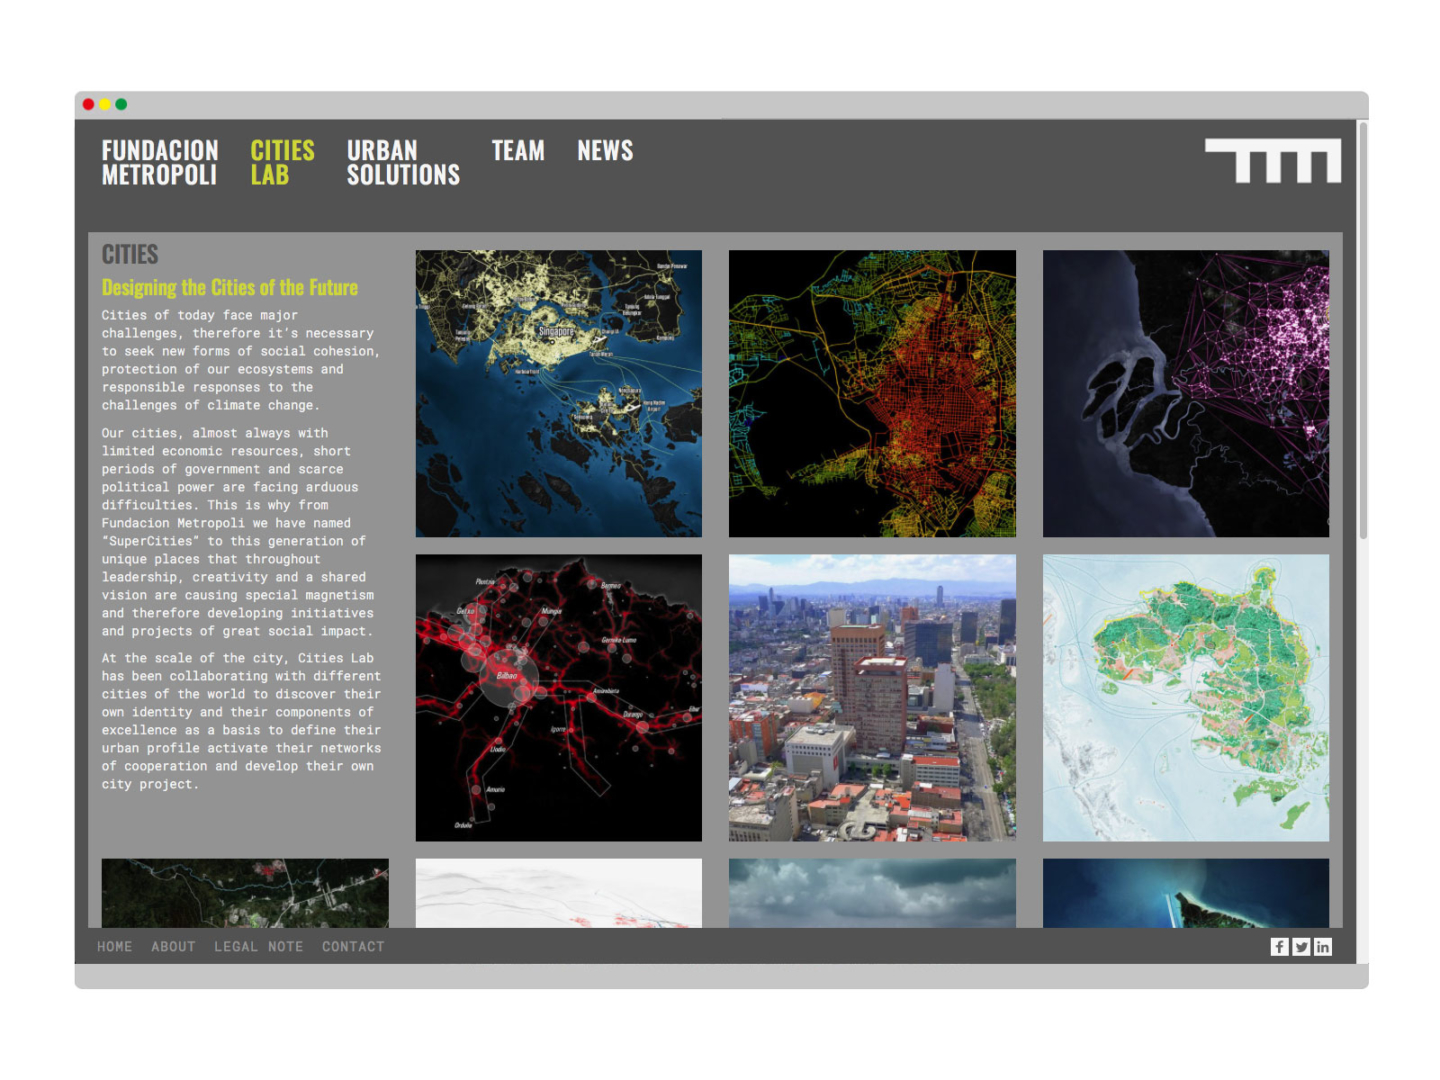Click the Metropoli logo at top right
This screenshot has height=1080, width=1440.
1273,161
